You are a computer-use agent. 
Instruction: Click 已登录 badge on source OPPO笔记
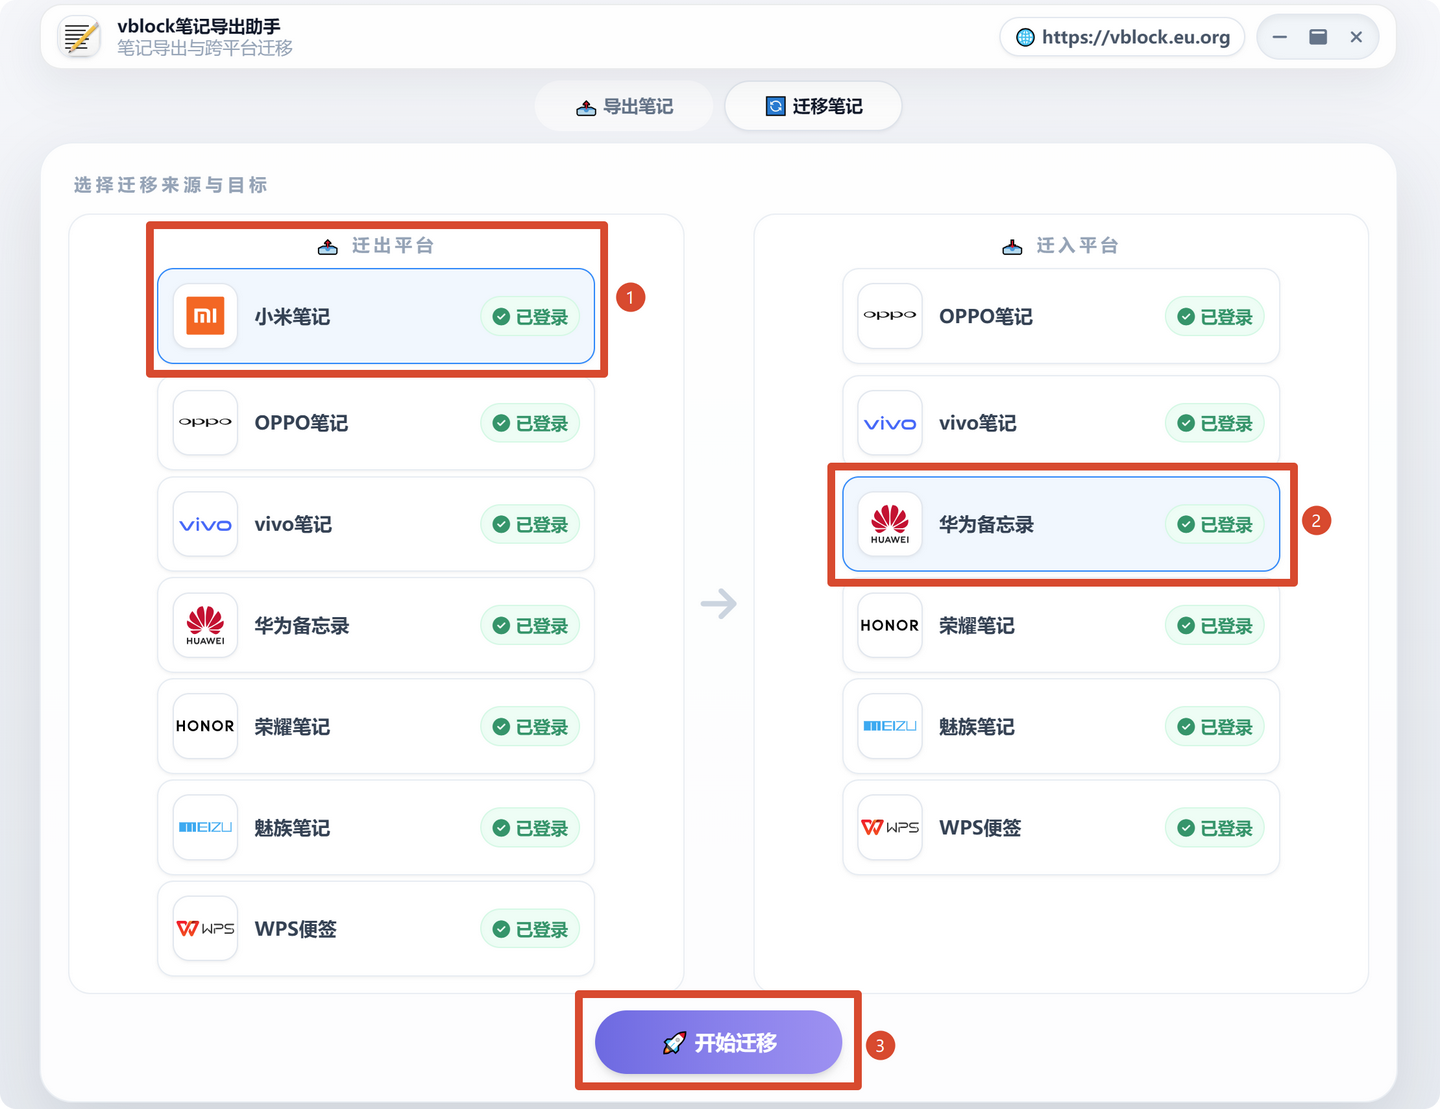click(x=530, y=424)
